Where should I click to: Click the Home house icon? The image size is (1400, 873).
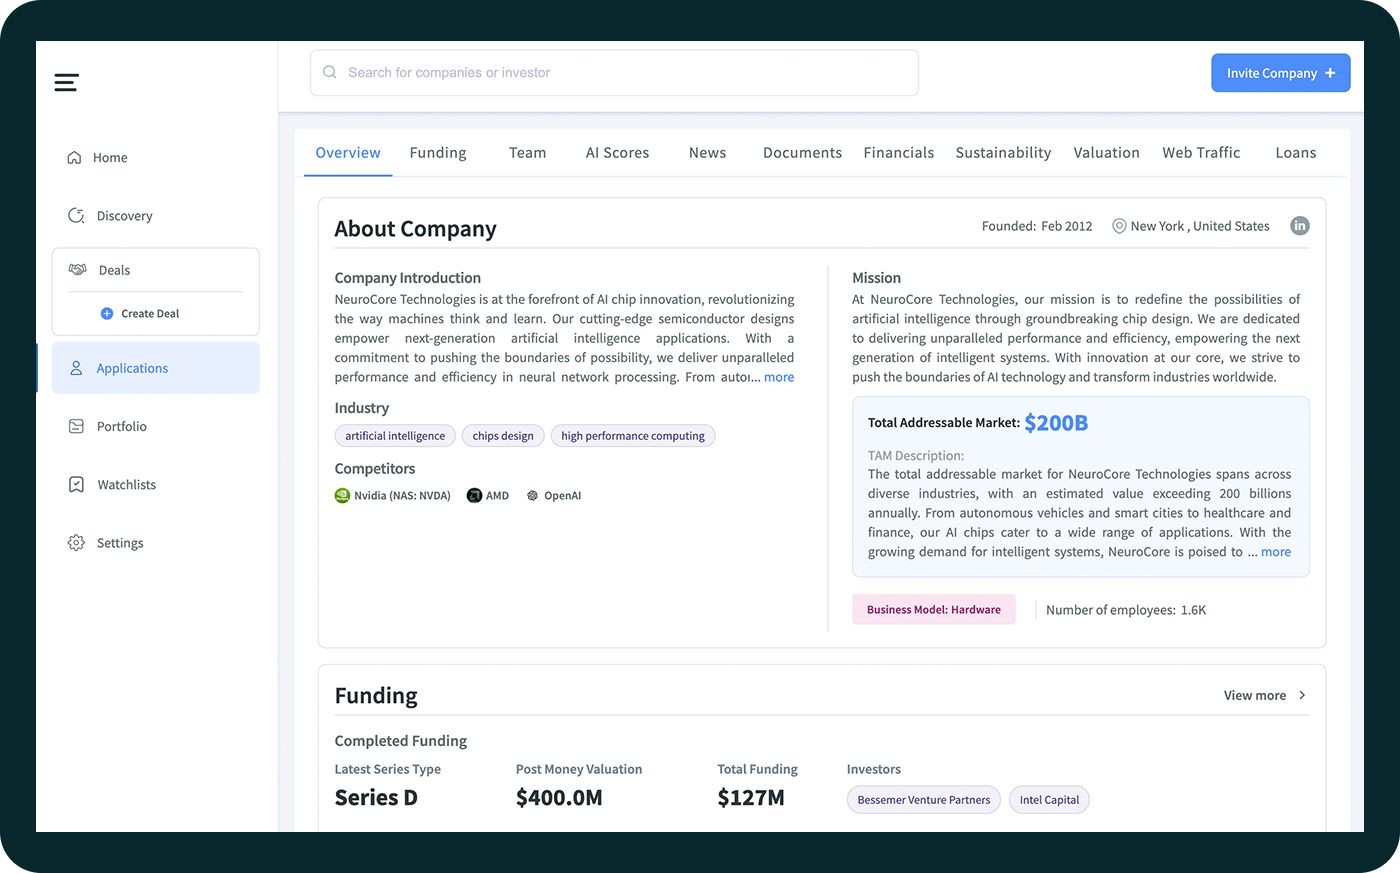point(74,157)
